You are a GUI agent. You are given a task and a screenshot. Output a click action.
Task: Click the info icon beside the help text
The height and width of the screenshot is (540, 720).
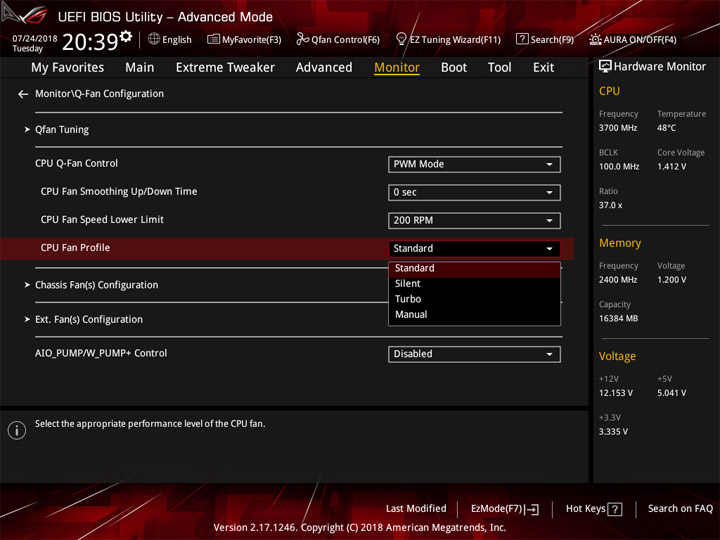point(17,430)
